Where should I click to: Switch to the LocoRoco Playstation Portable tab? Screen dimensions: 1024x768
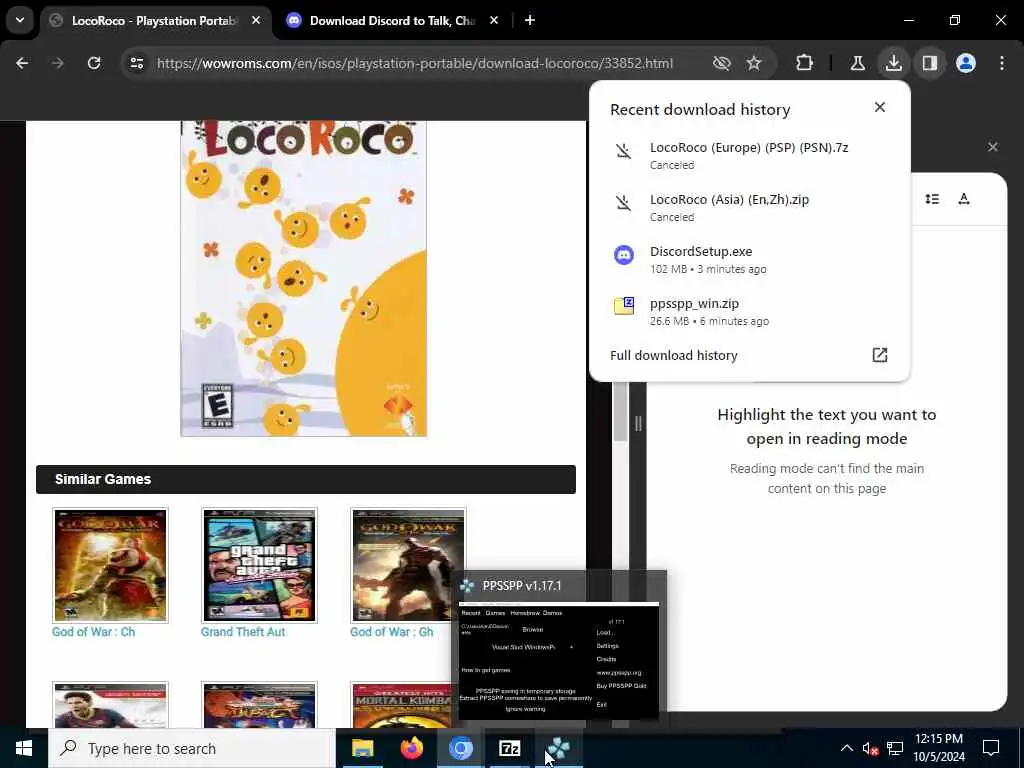coord(155,21)
